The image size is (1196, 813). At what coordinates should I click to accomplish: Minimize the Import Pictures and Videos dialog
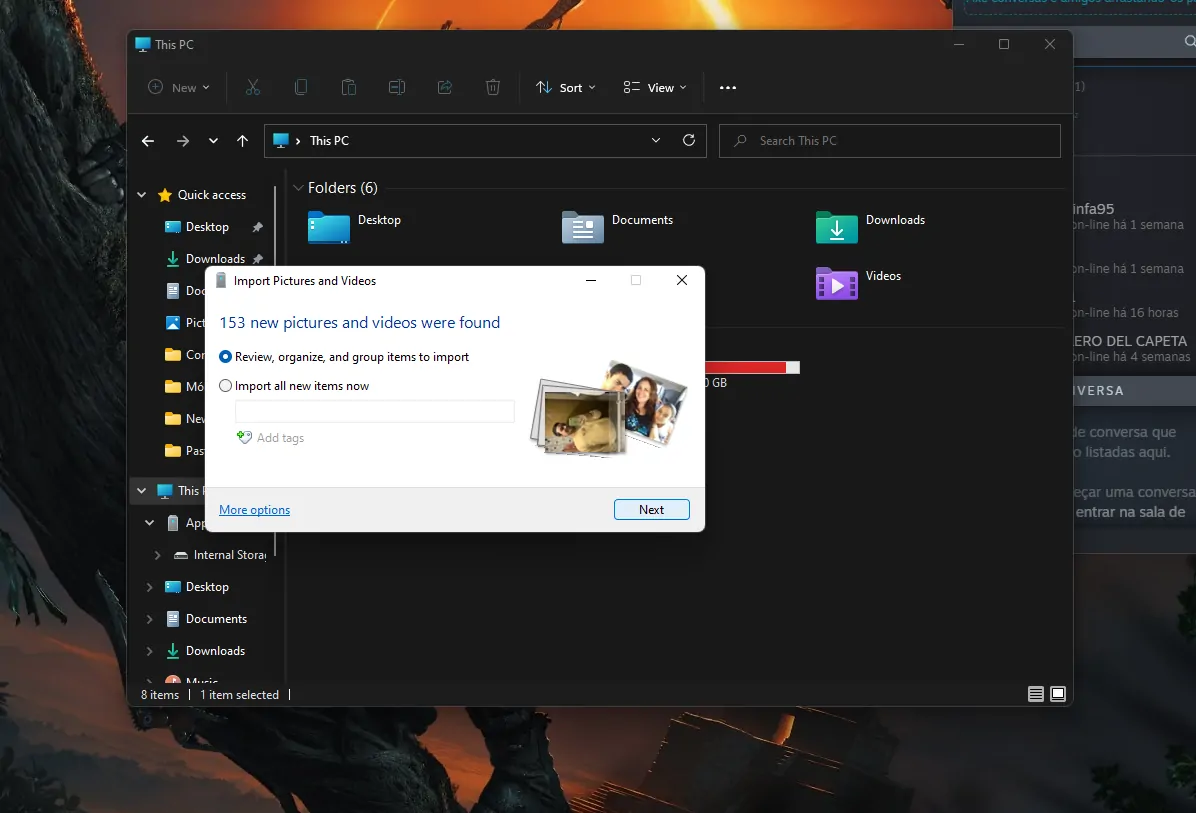[590, 281]
